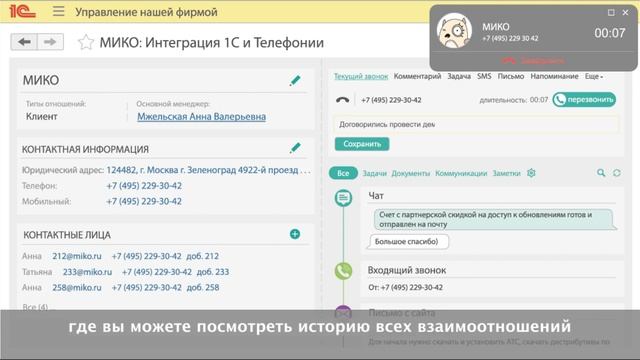Image resolution: width=640 pixels, height=360 pixels.
Task: Search the interaction history with magnifier icon
Action: tap(601, 173)
